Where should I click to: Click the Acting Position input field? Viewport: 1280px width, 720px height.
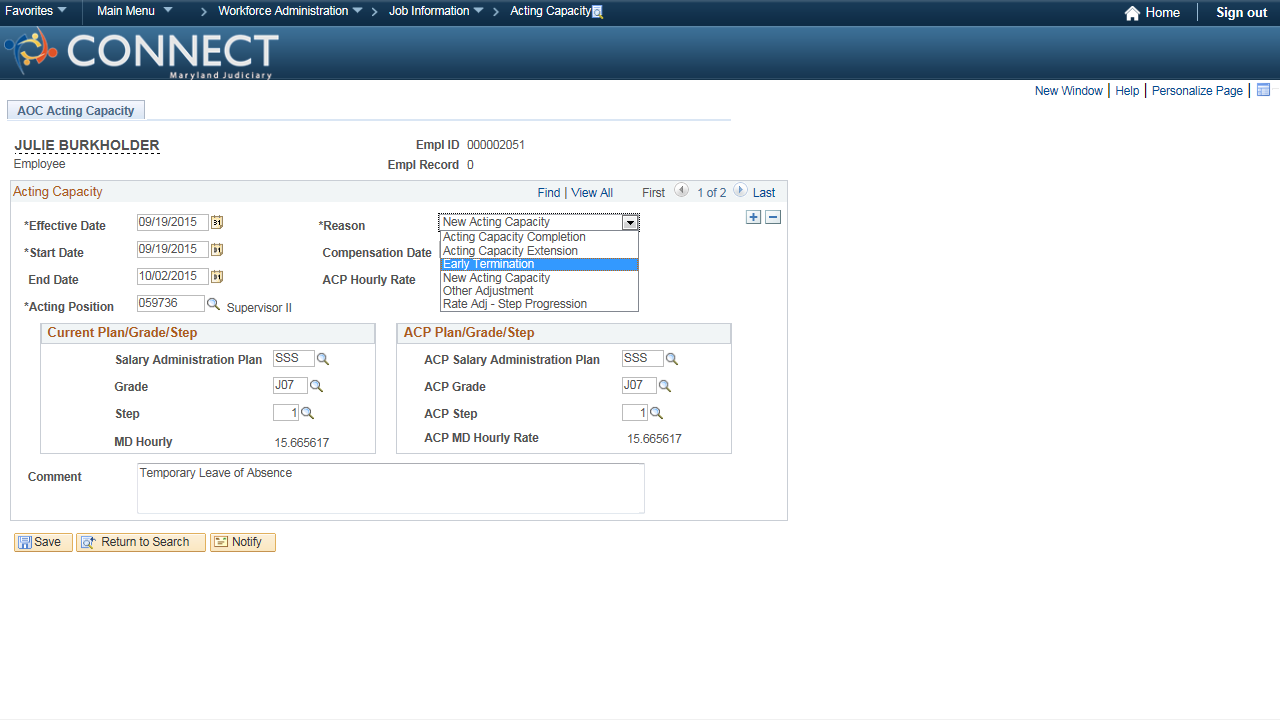pyautogui.click(x=171, y=304)
